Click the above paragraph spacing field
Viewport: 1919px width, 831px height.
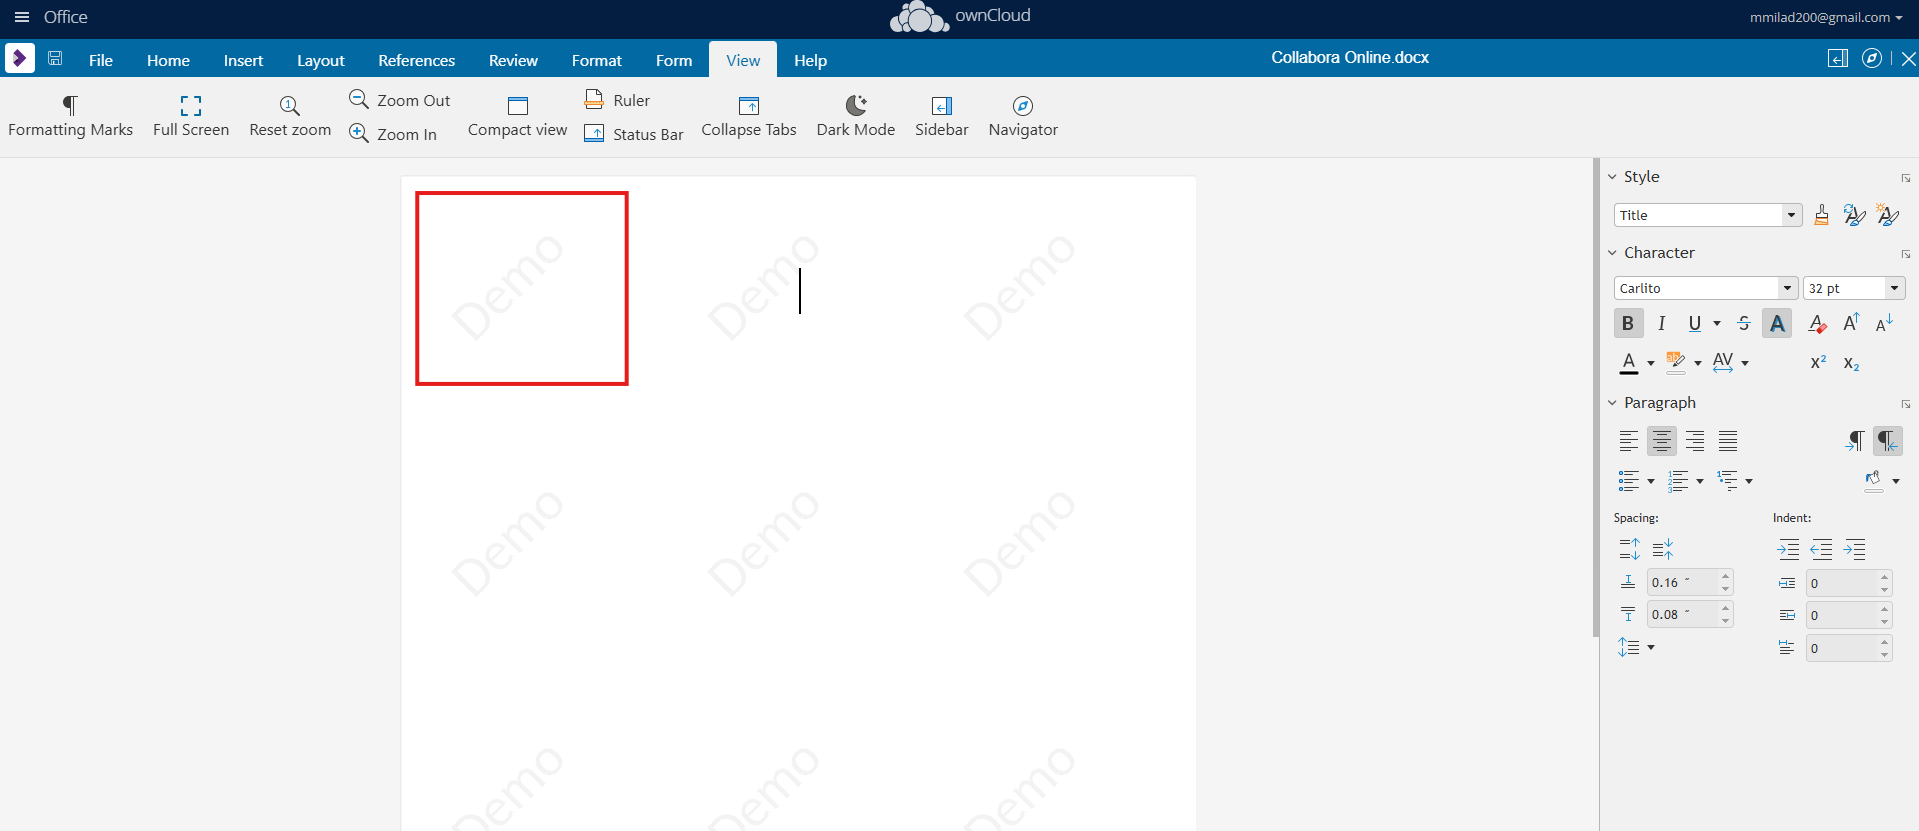pyautogui.click(x=1683, y=583)
